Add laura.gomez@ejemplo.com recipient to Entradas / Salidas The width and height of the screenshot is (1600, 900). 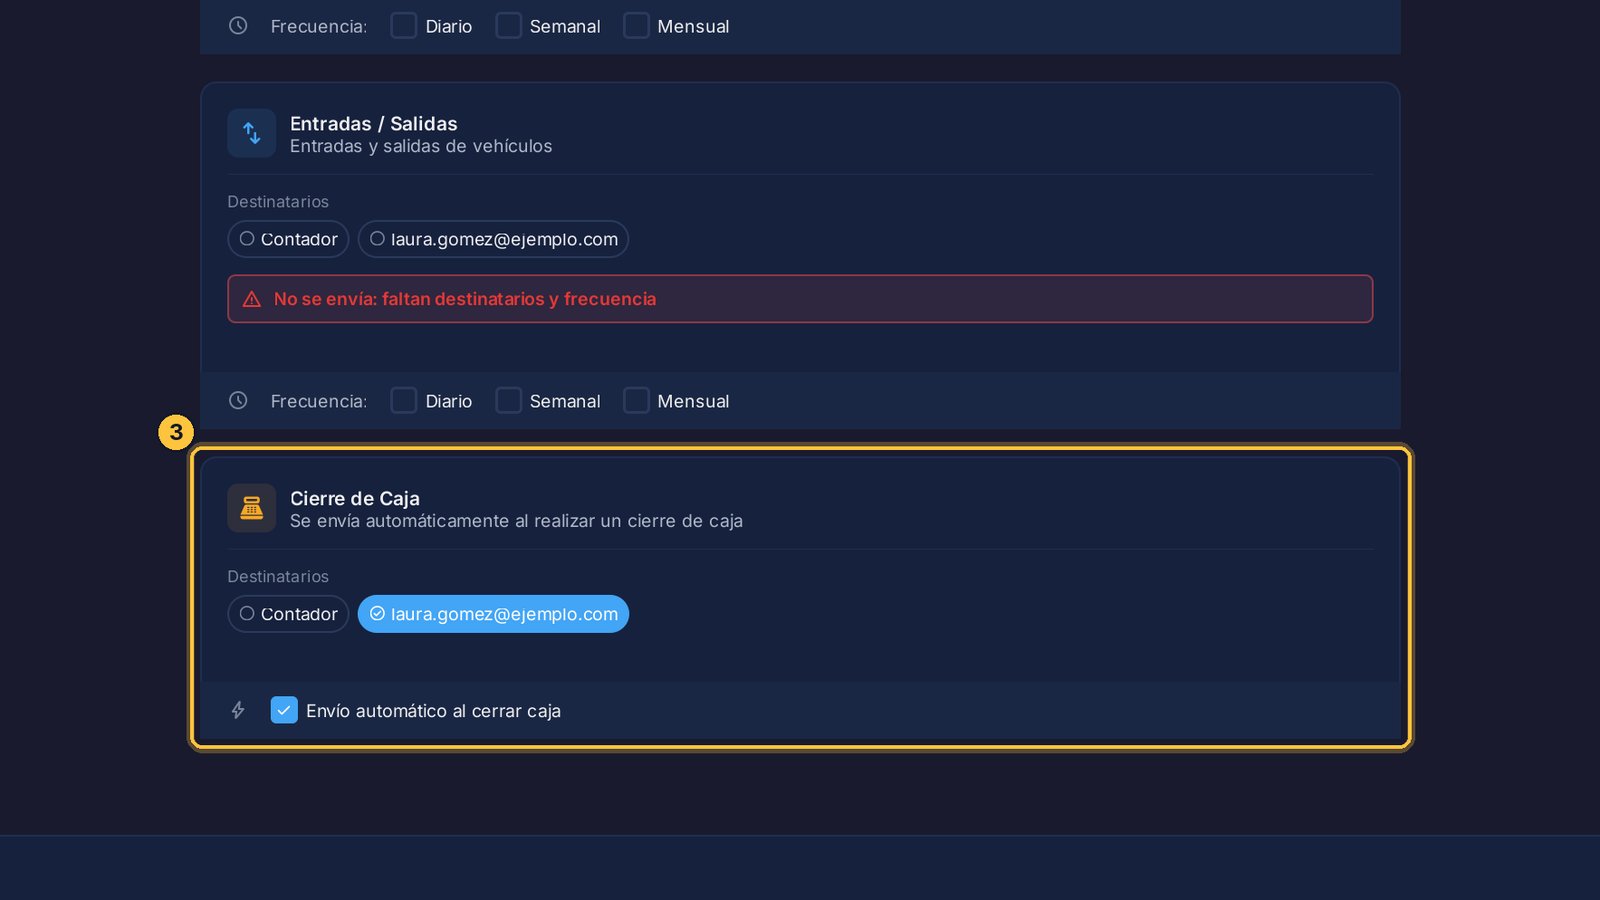tap(493, 239)
